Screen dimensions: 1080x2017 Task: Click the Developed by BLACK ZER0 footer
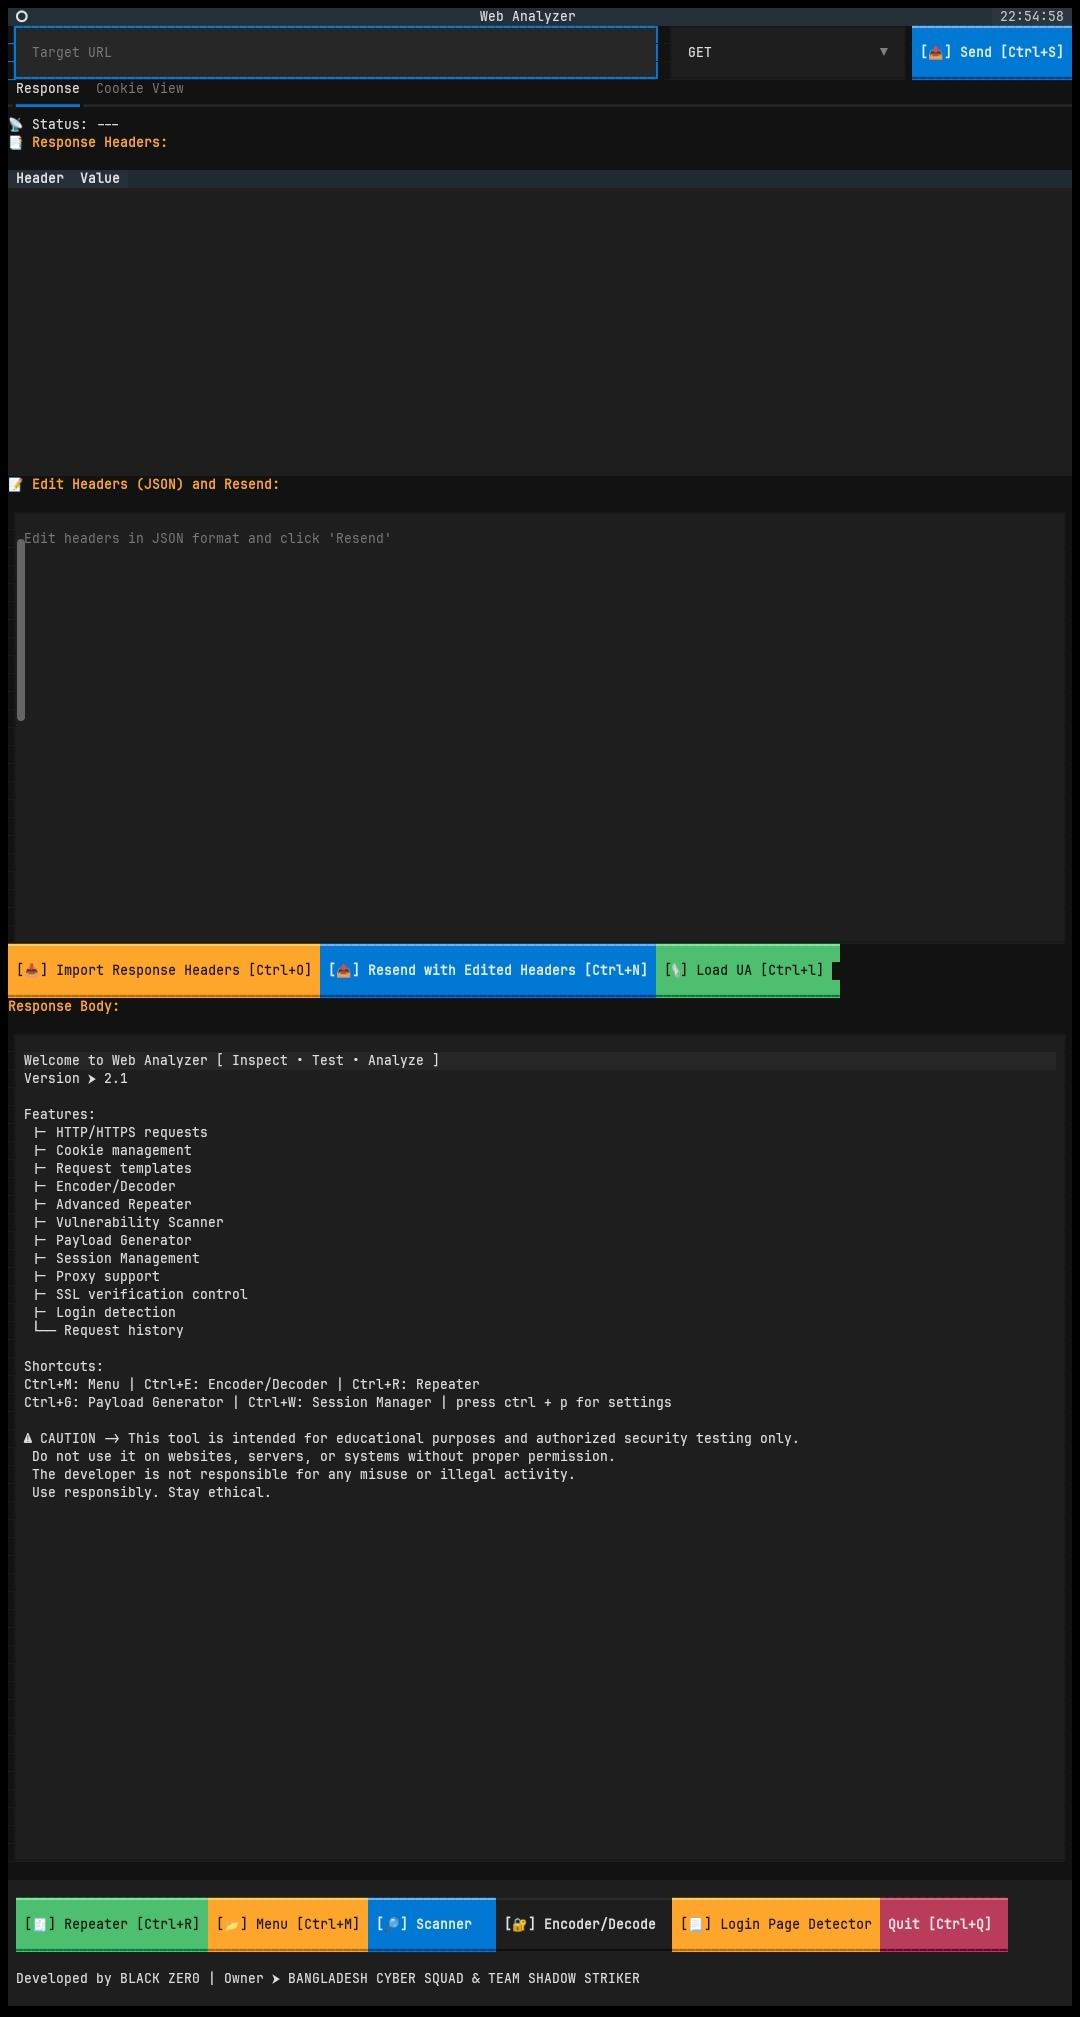(x=328, y=1978)
